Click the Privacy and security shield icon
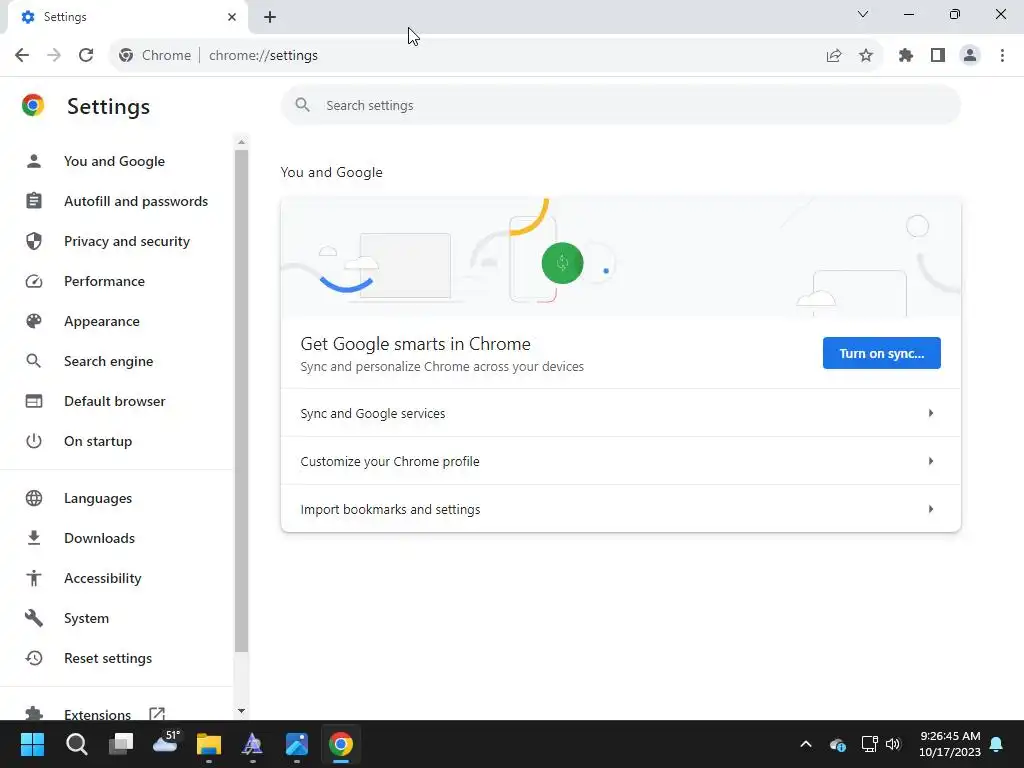The height and width of the screenshot is (768, 1024). point(34,241)
